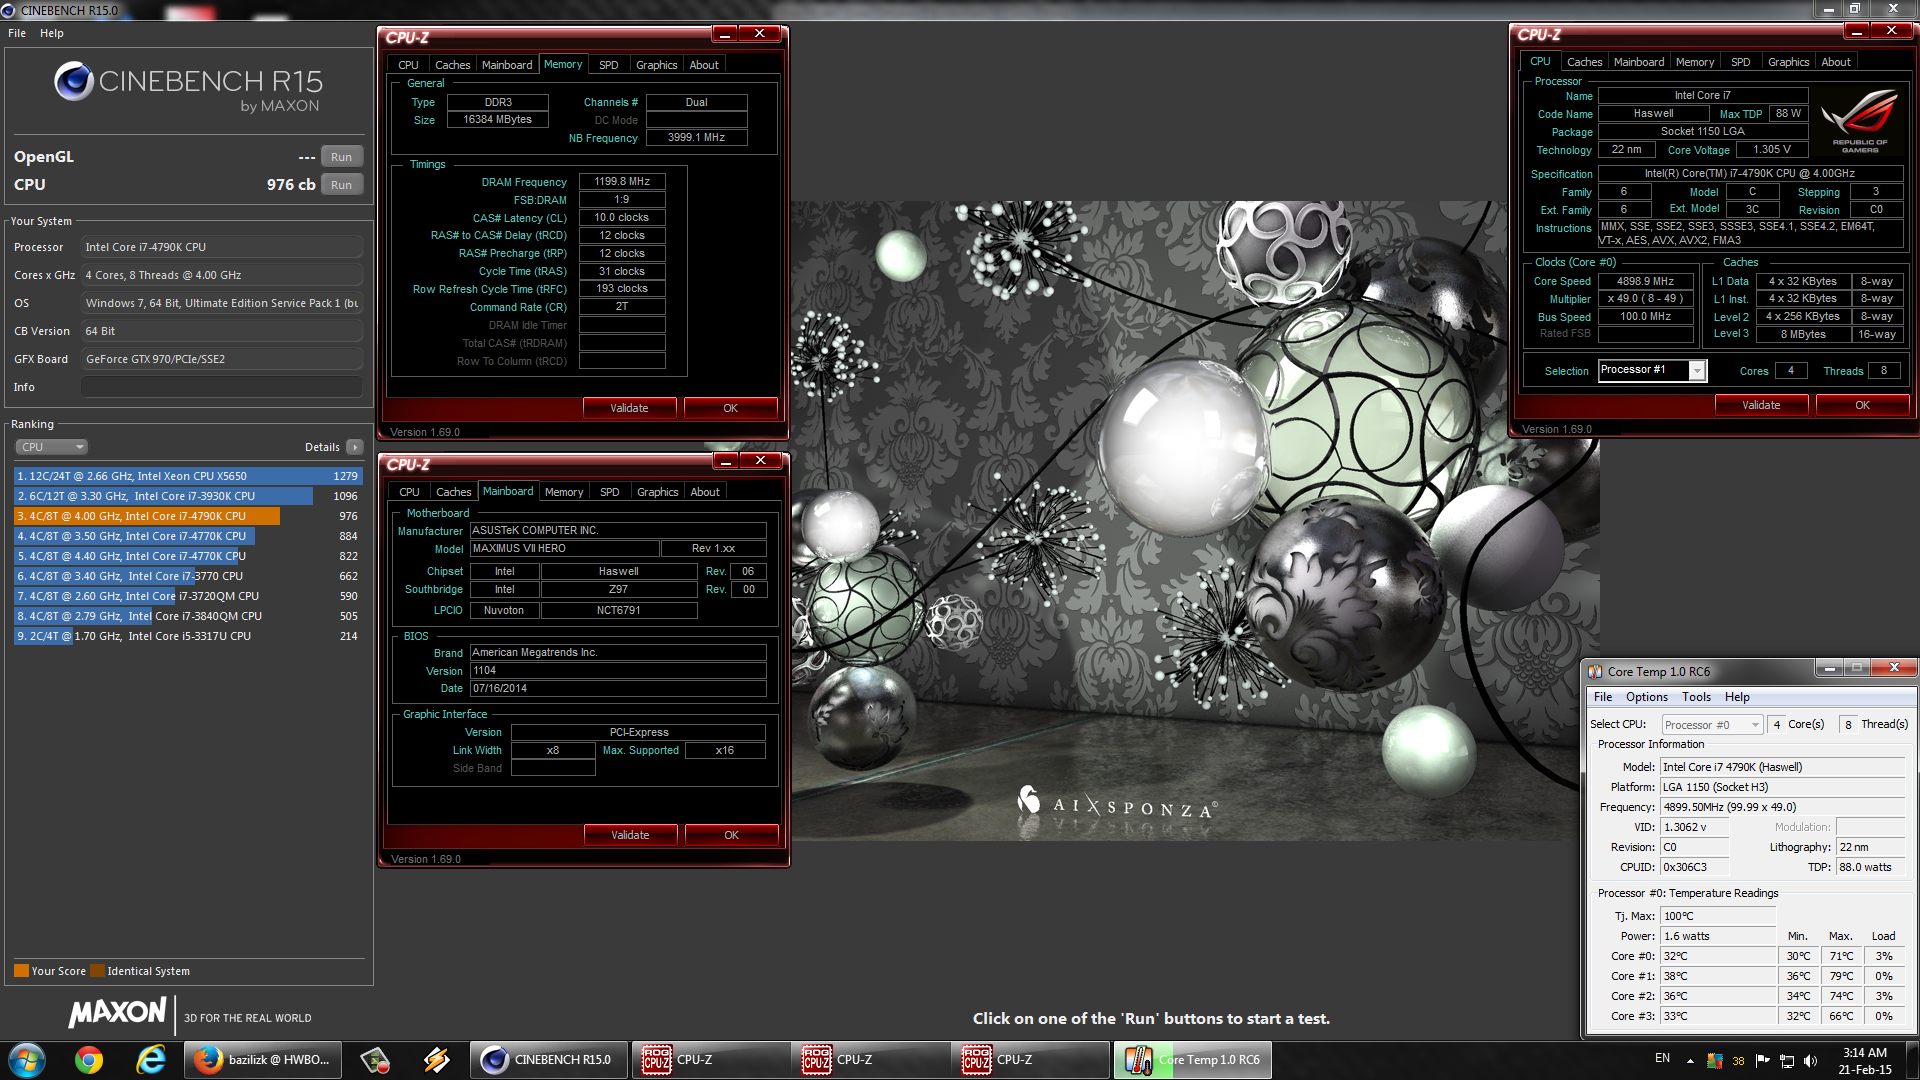Run the CPU benchmark
Image resolution: width=1920 pixels, height=1080 pixels.
341,185
